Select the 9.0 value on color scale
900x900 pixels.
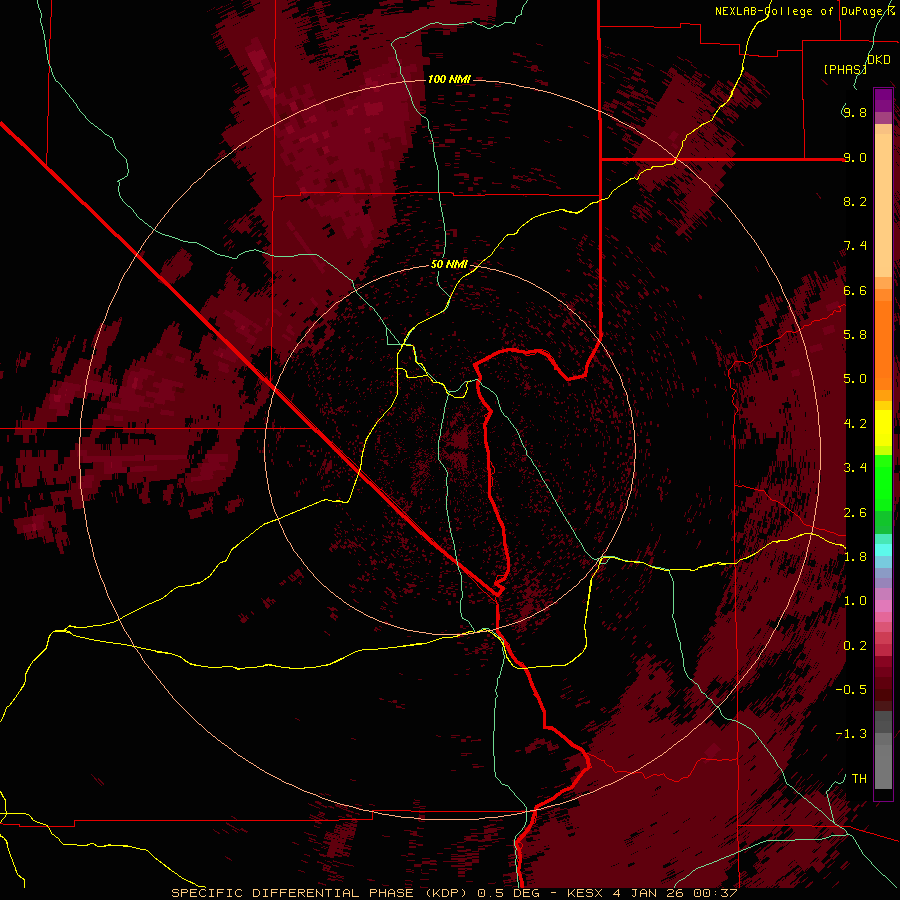(855, 157)
